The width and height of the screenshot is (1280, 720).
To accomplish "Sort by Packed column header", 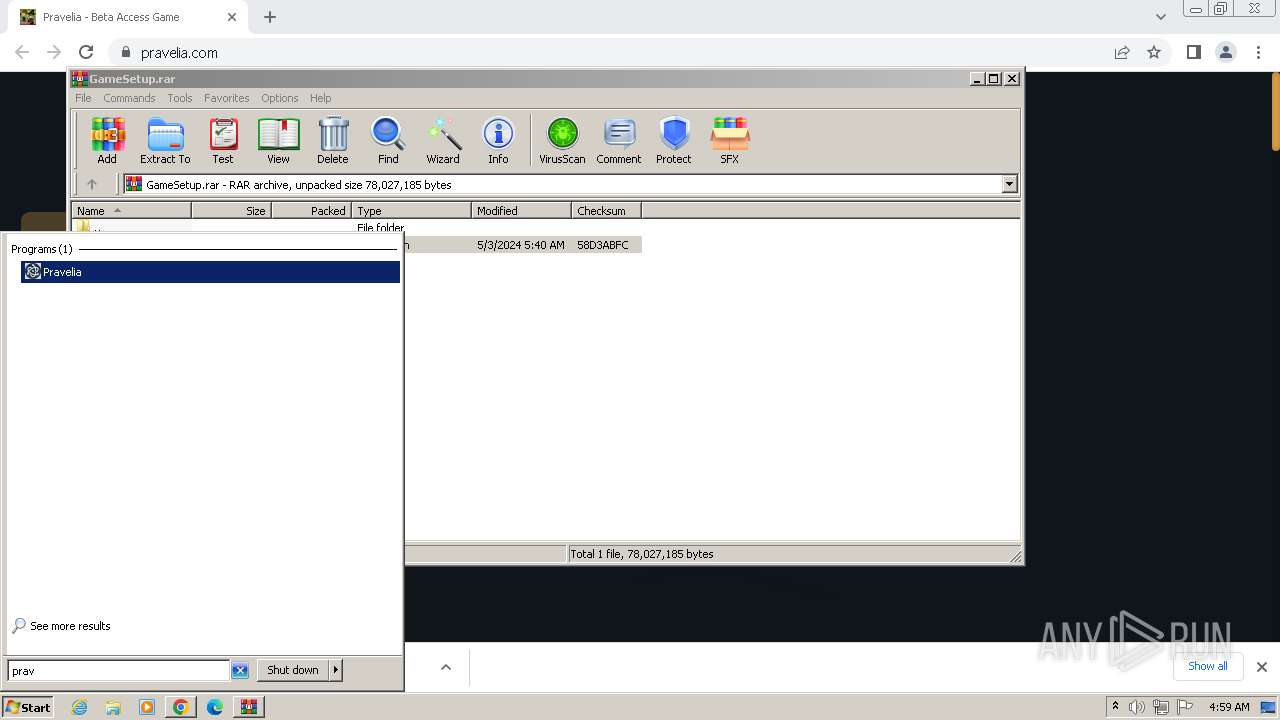I will coord(311,211).
